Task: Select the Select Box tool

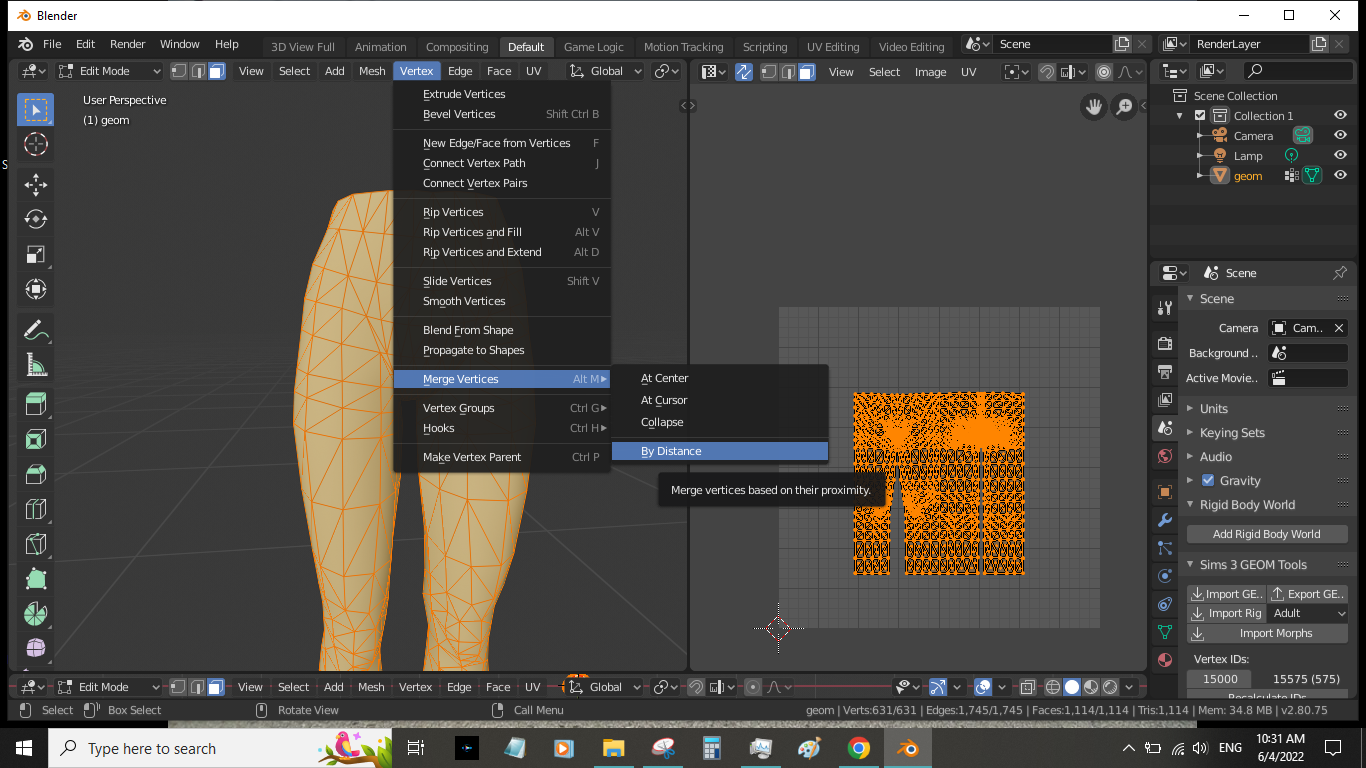Action: coord(35,109)
